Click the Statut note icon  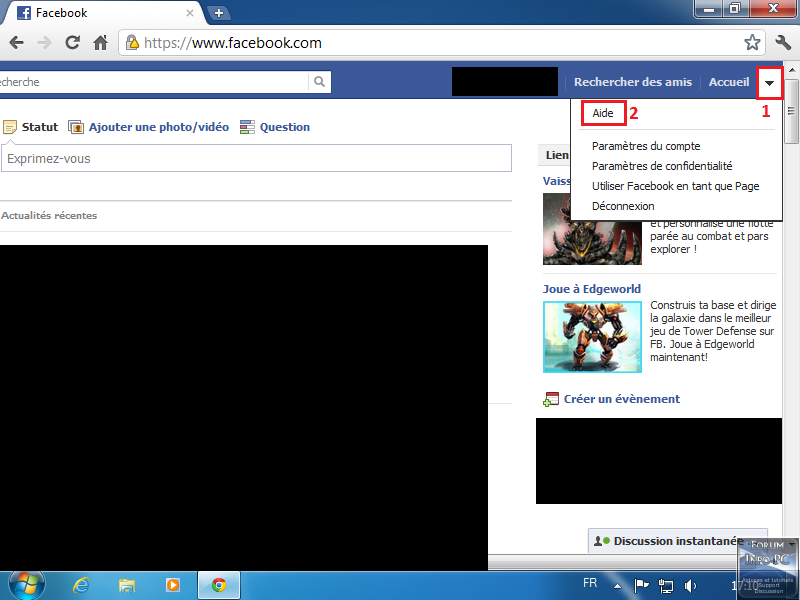[x=10, y=127]
